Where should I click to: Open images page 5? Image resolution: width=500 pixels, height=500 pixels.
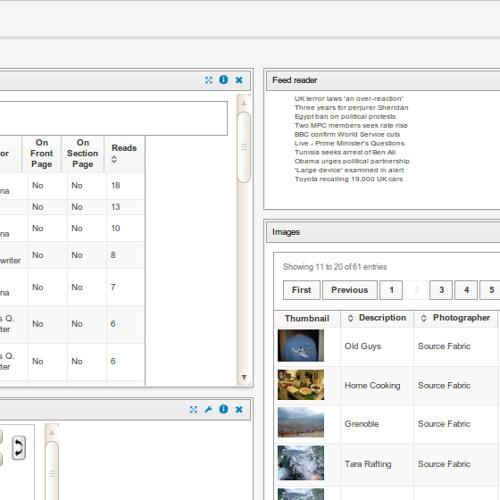pos(491,290)
